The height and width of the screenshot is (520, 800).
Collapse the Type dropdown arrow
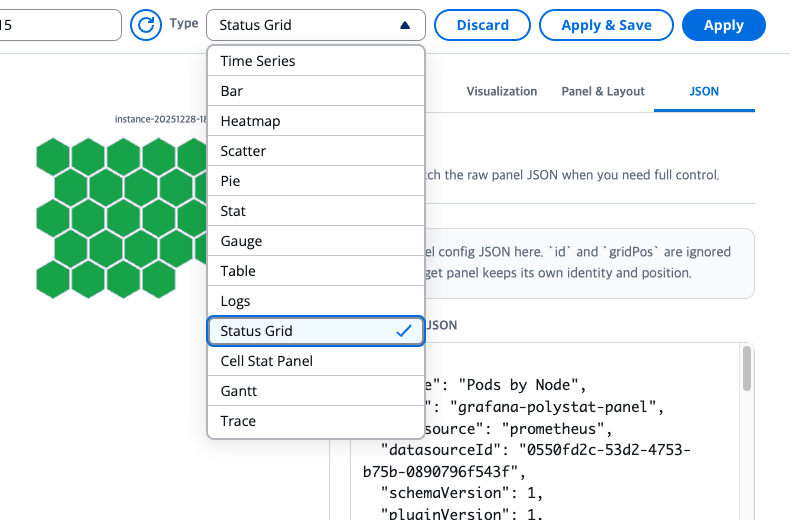point(405,25)
